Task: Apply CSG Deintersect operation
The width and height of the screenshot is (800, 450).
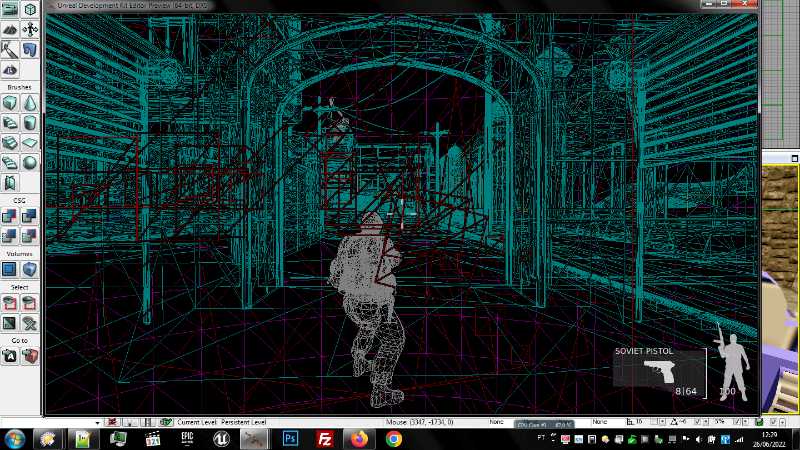Action: click(30, 236)
